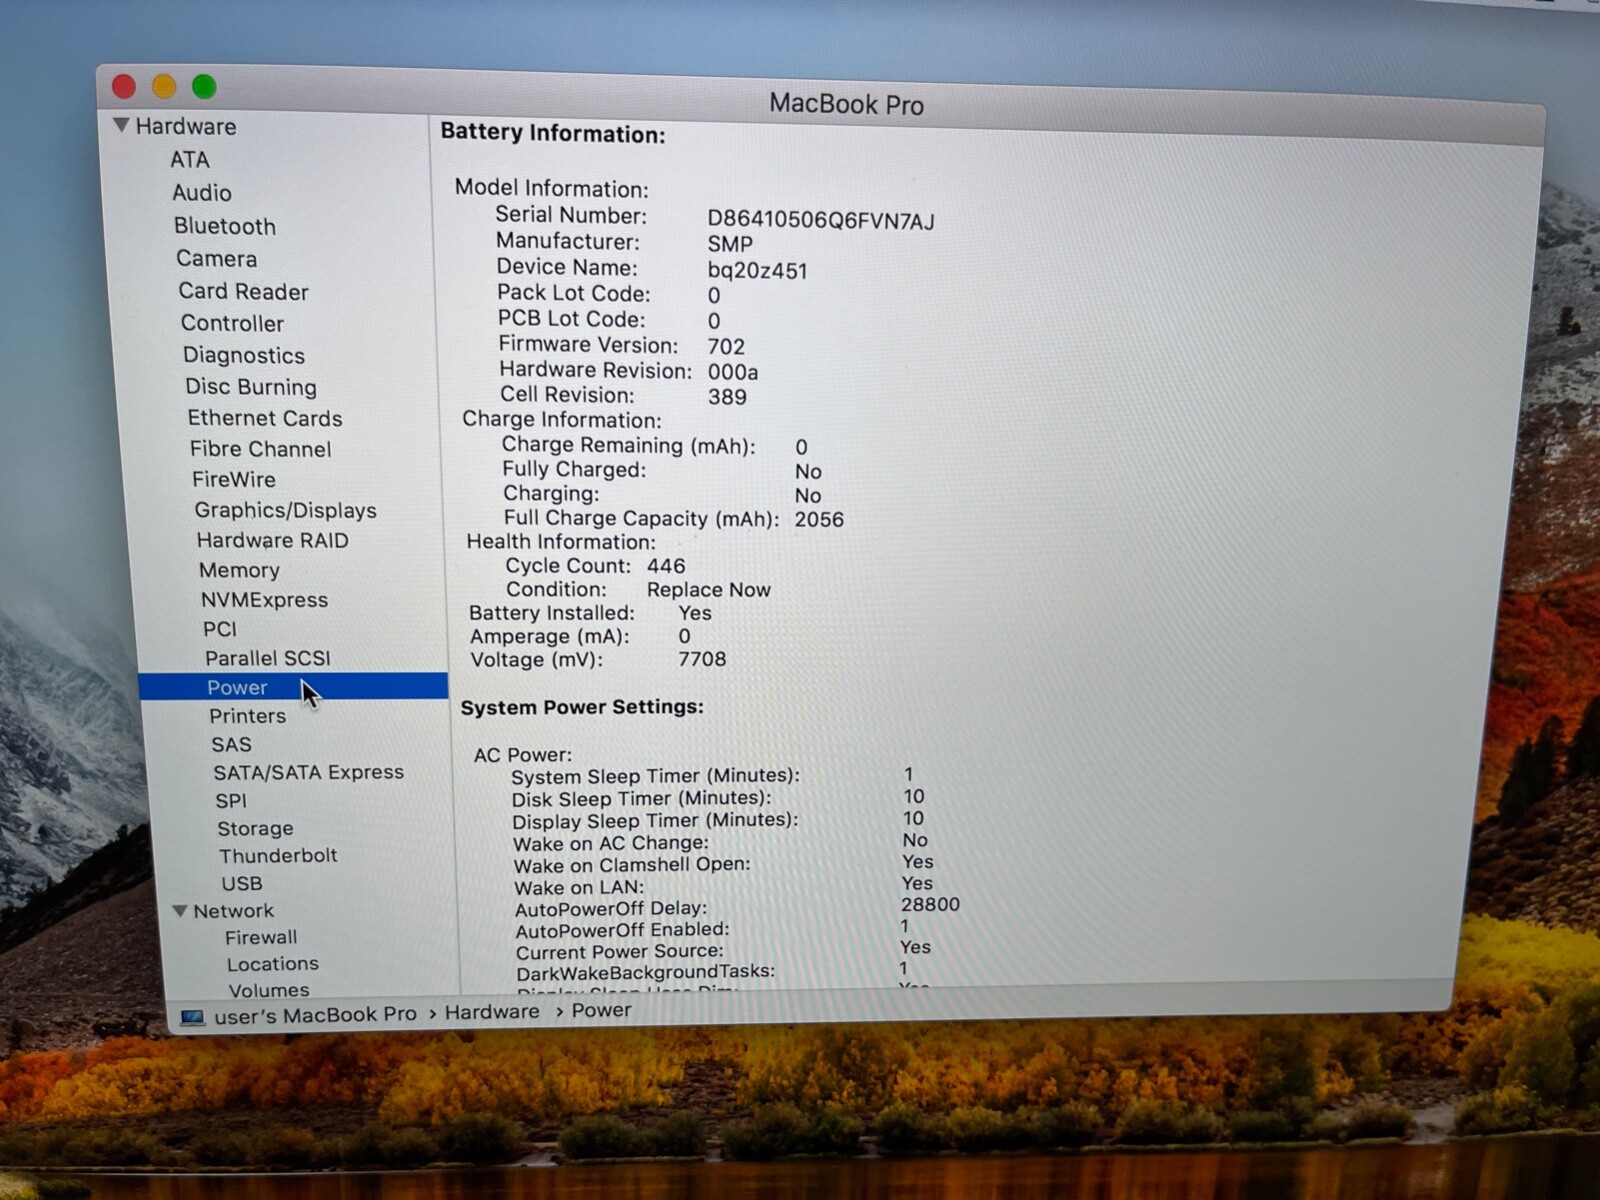Click the battery serial number D86410506Q6FVN7AJ
The width and height of the screenshot is (1600, 1200).
point(821,221)
